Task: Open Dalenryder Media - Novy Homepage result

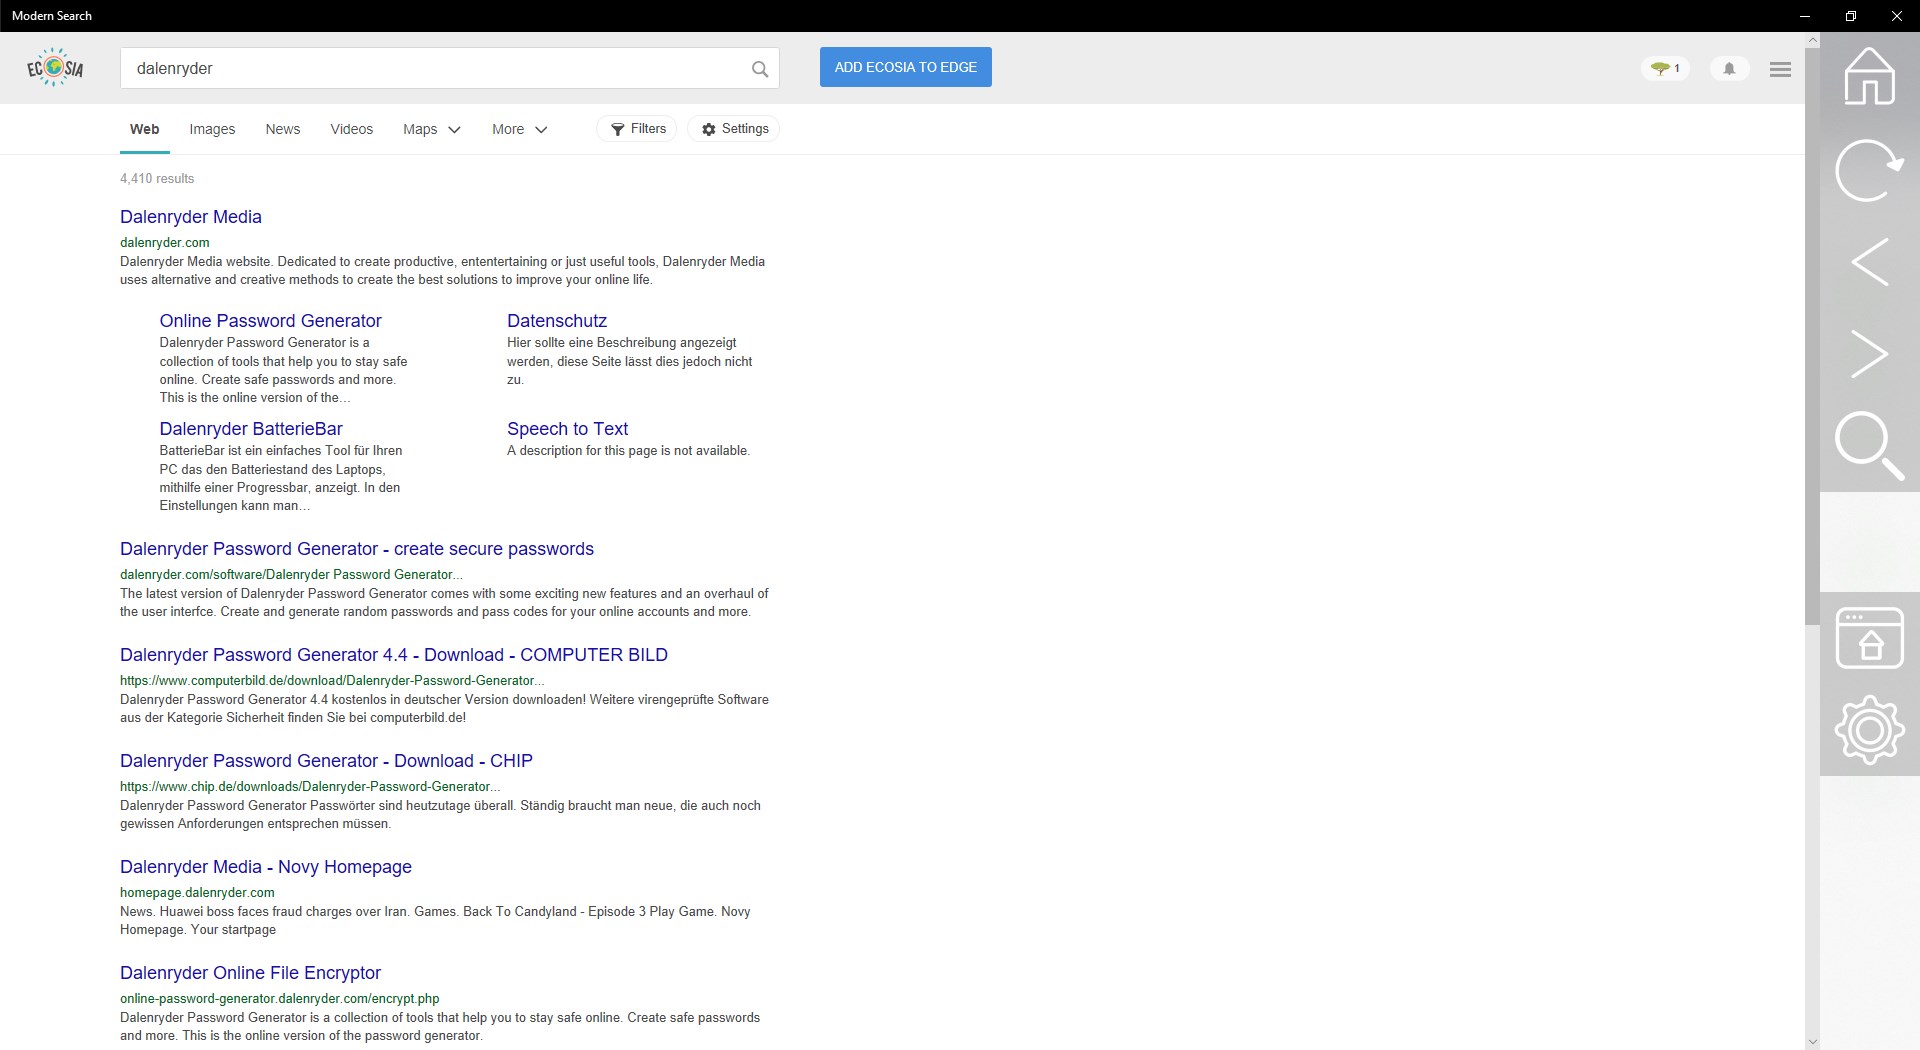Action: pos(266,867)
